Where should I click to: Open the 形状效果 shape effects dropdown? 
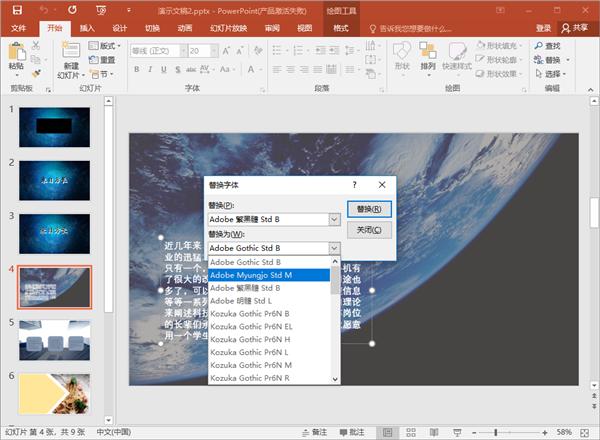499,73
